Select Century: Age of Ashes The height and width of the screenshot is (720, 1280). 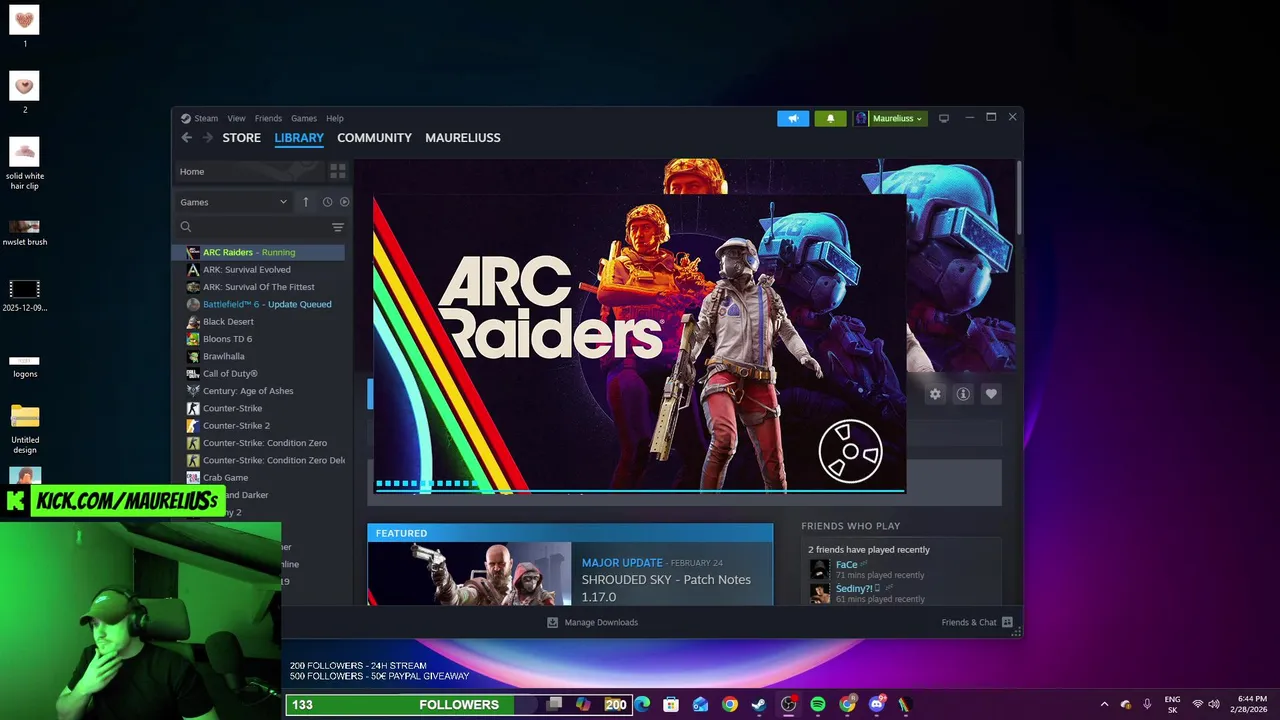[260, 391]
